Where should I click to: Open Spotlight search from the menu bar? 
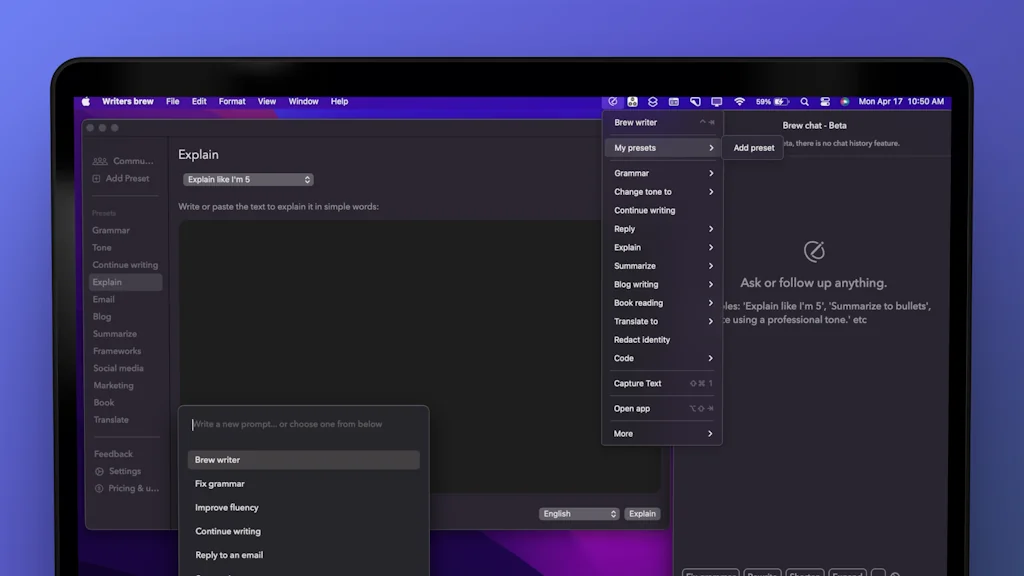click(x=804, y=101)
